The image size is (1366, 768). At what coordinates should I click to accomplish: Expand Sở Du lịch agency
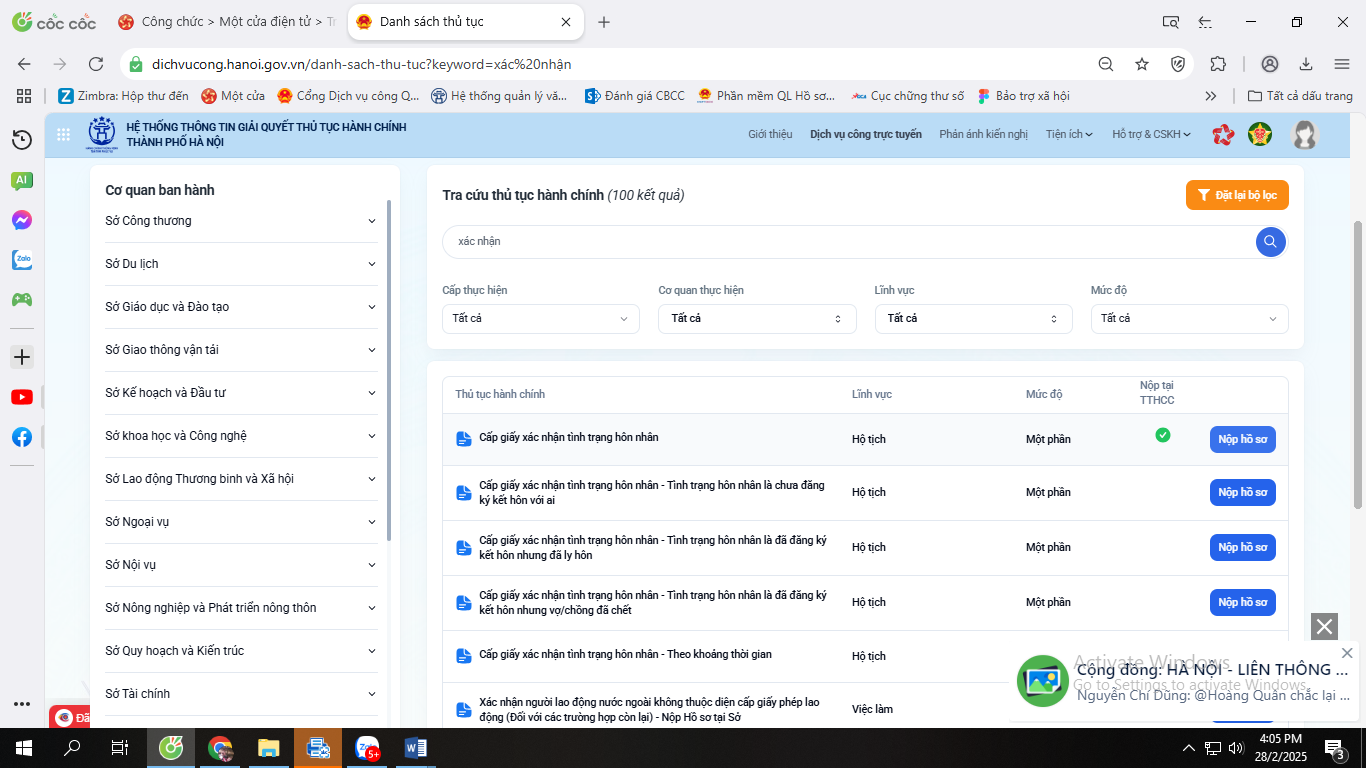pyautogui.click(x=241, y=264)
